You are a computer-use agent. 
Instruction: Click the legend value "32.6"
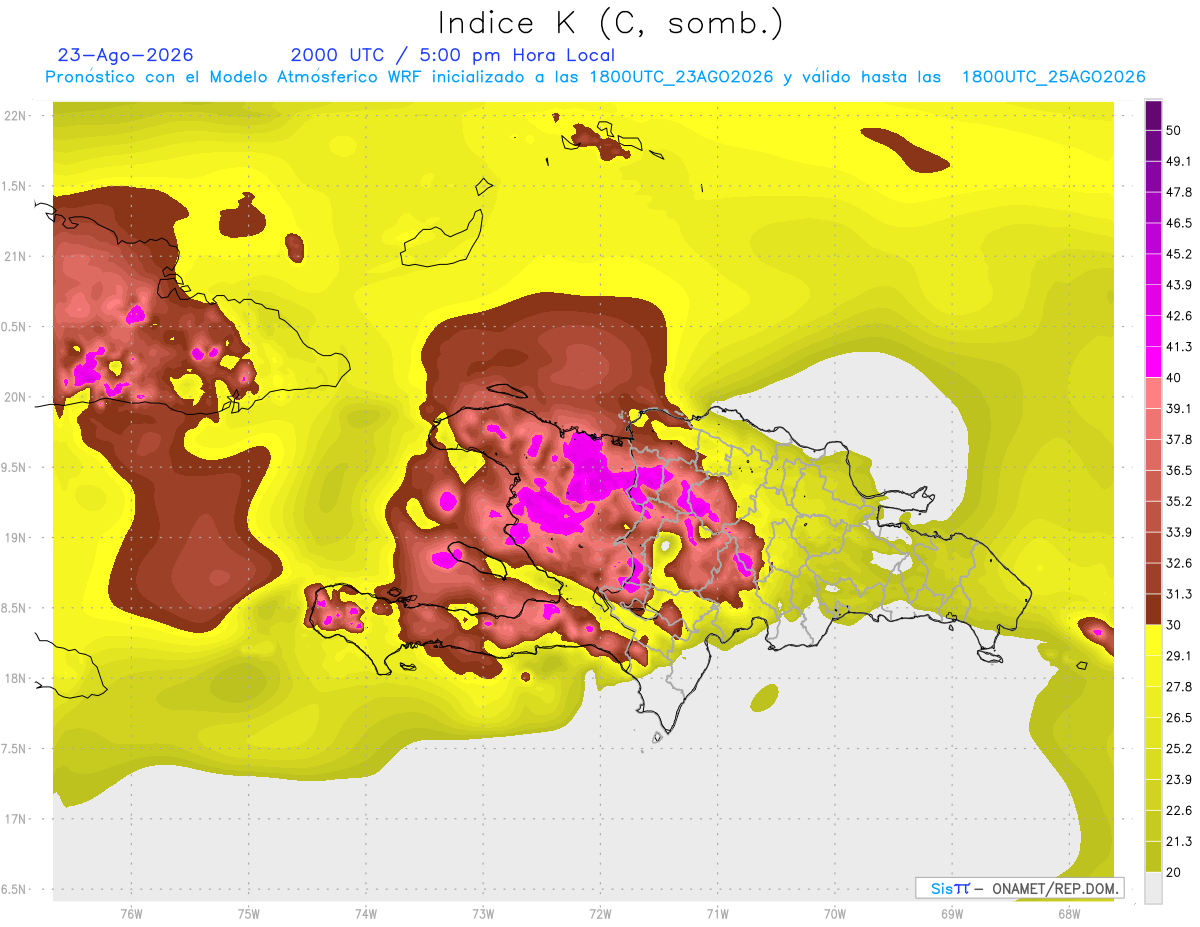click(x=1179, y=563)
